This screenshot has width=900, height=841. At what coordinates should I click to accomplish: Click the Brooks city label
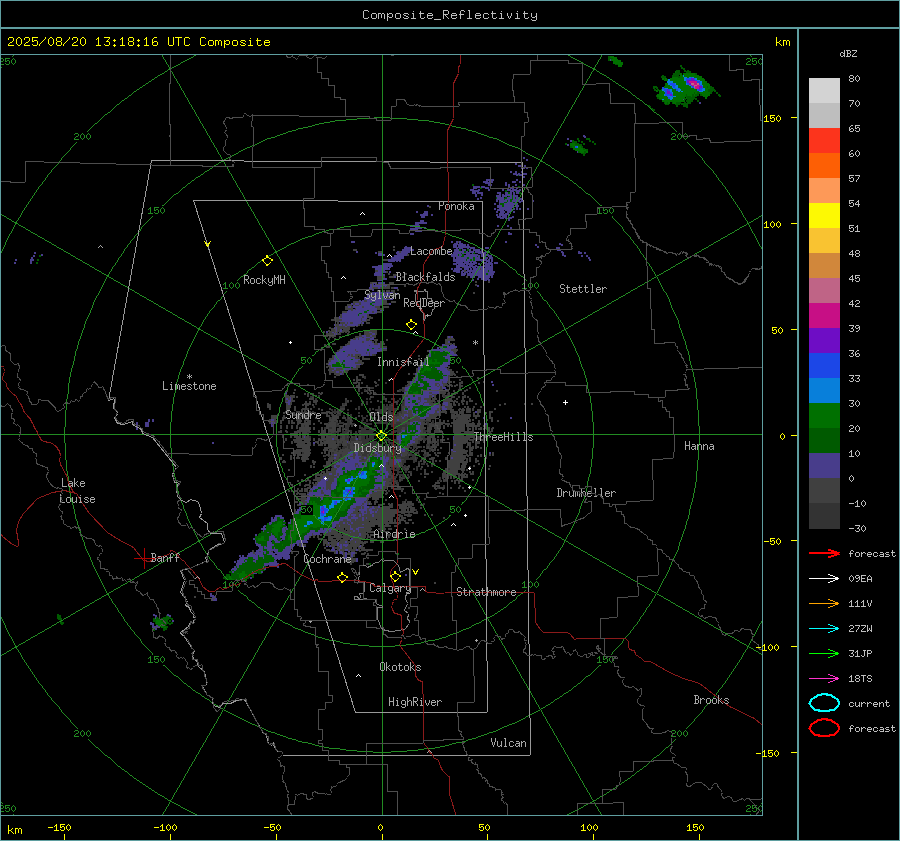click(711, 700)
